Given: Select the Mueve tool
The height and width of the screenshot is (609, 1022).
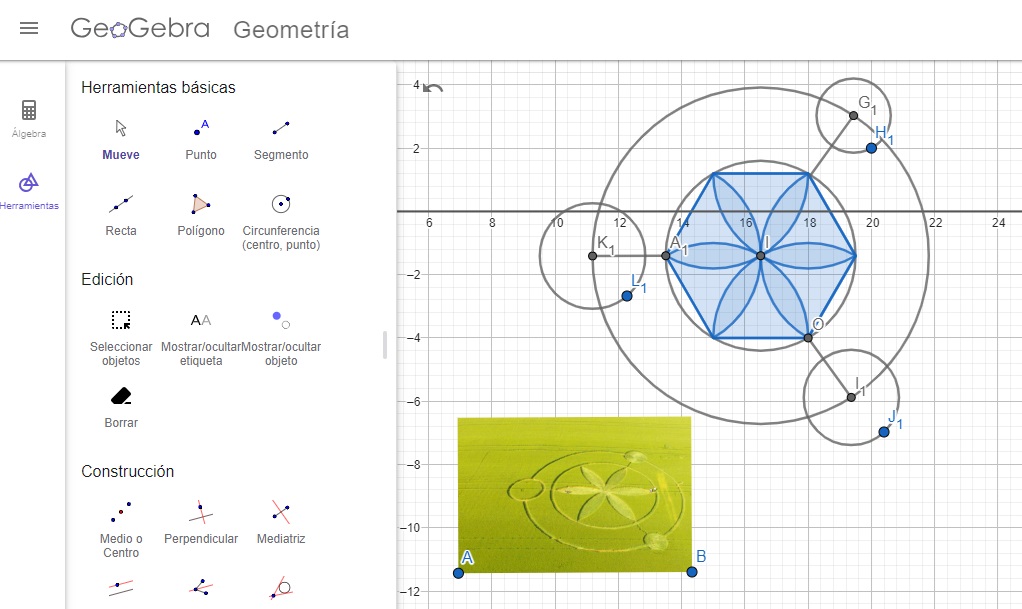Looking at the screenshot, I should pyautogui.click(x=121, y=140).
